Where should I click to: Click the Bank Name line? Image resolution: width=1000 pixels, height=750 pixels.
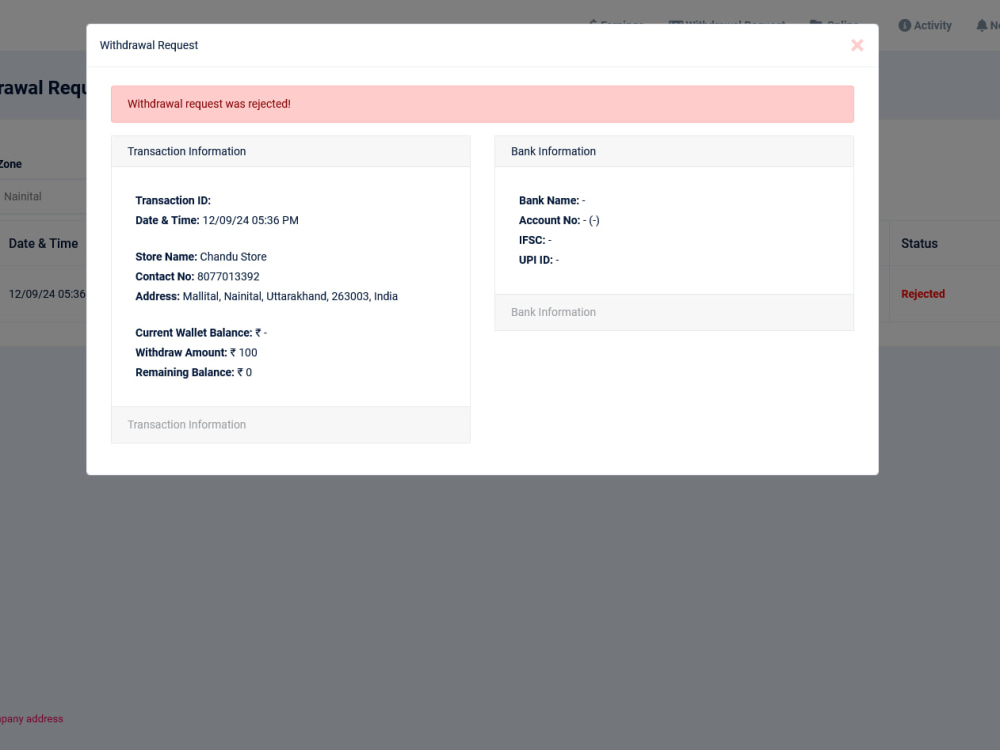coord(552,200)
